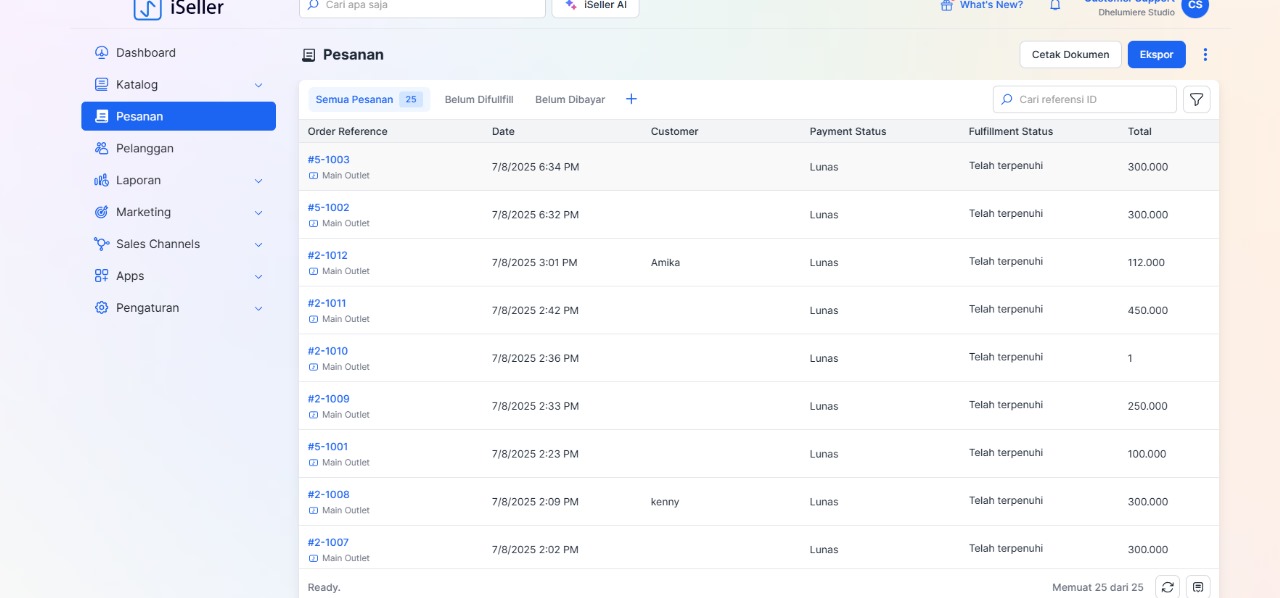The height and width of the screenshot is (598, 1280).
Task: Open order #5-1003
Action: point(328,160)
